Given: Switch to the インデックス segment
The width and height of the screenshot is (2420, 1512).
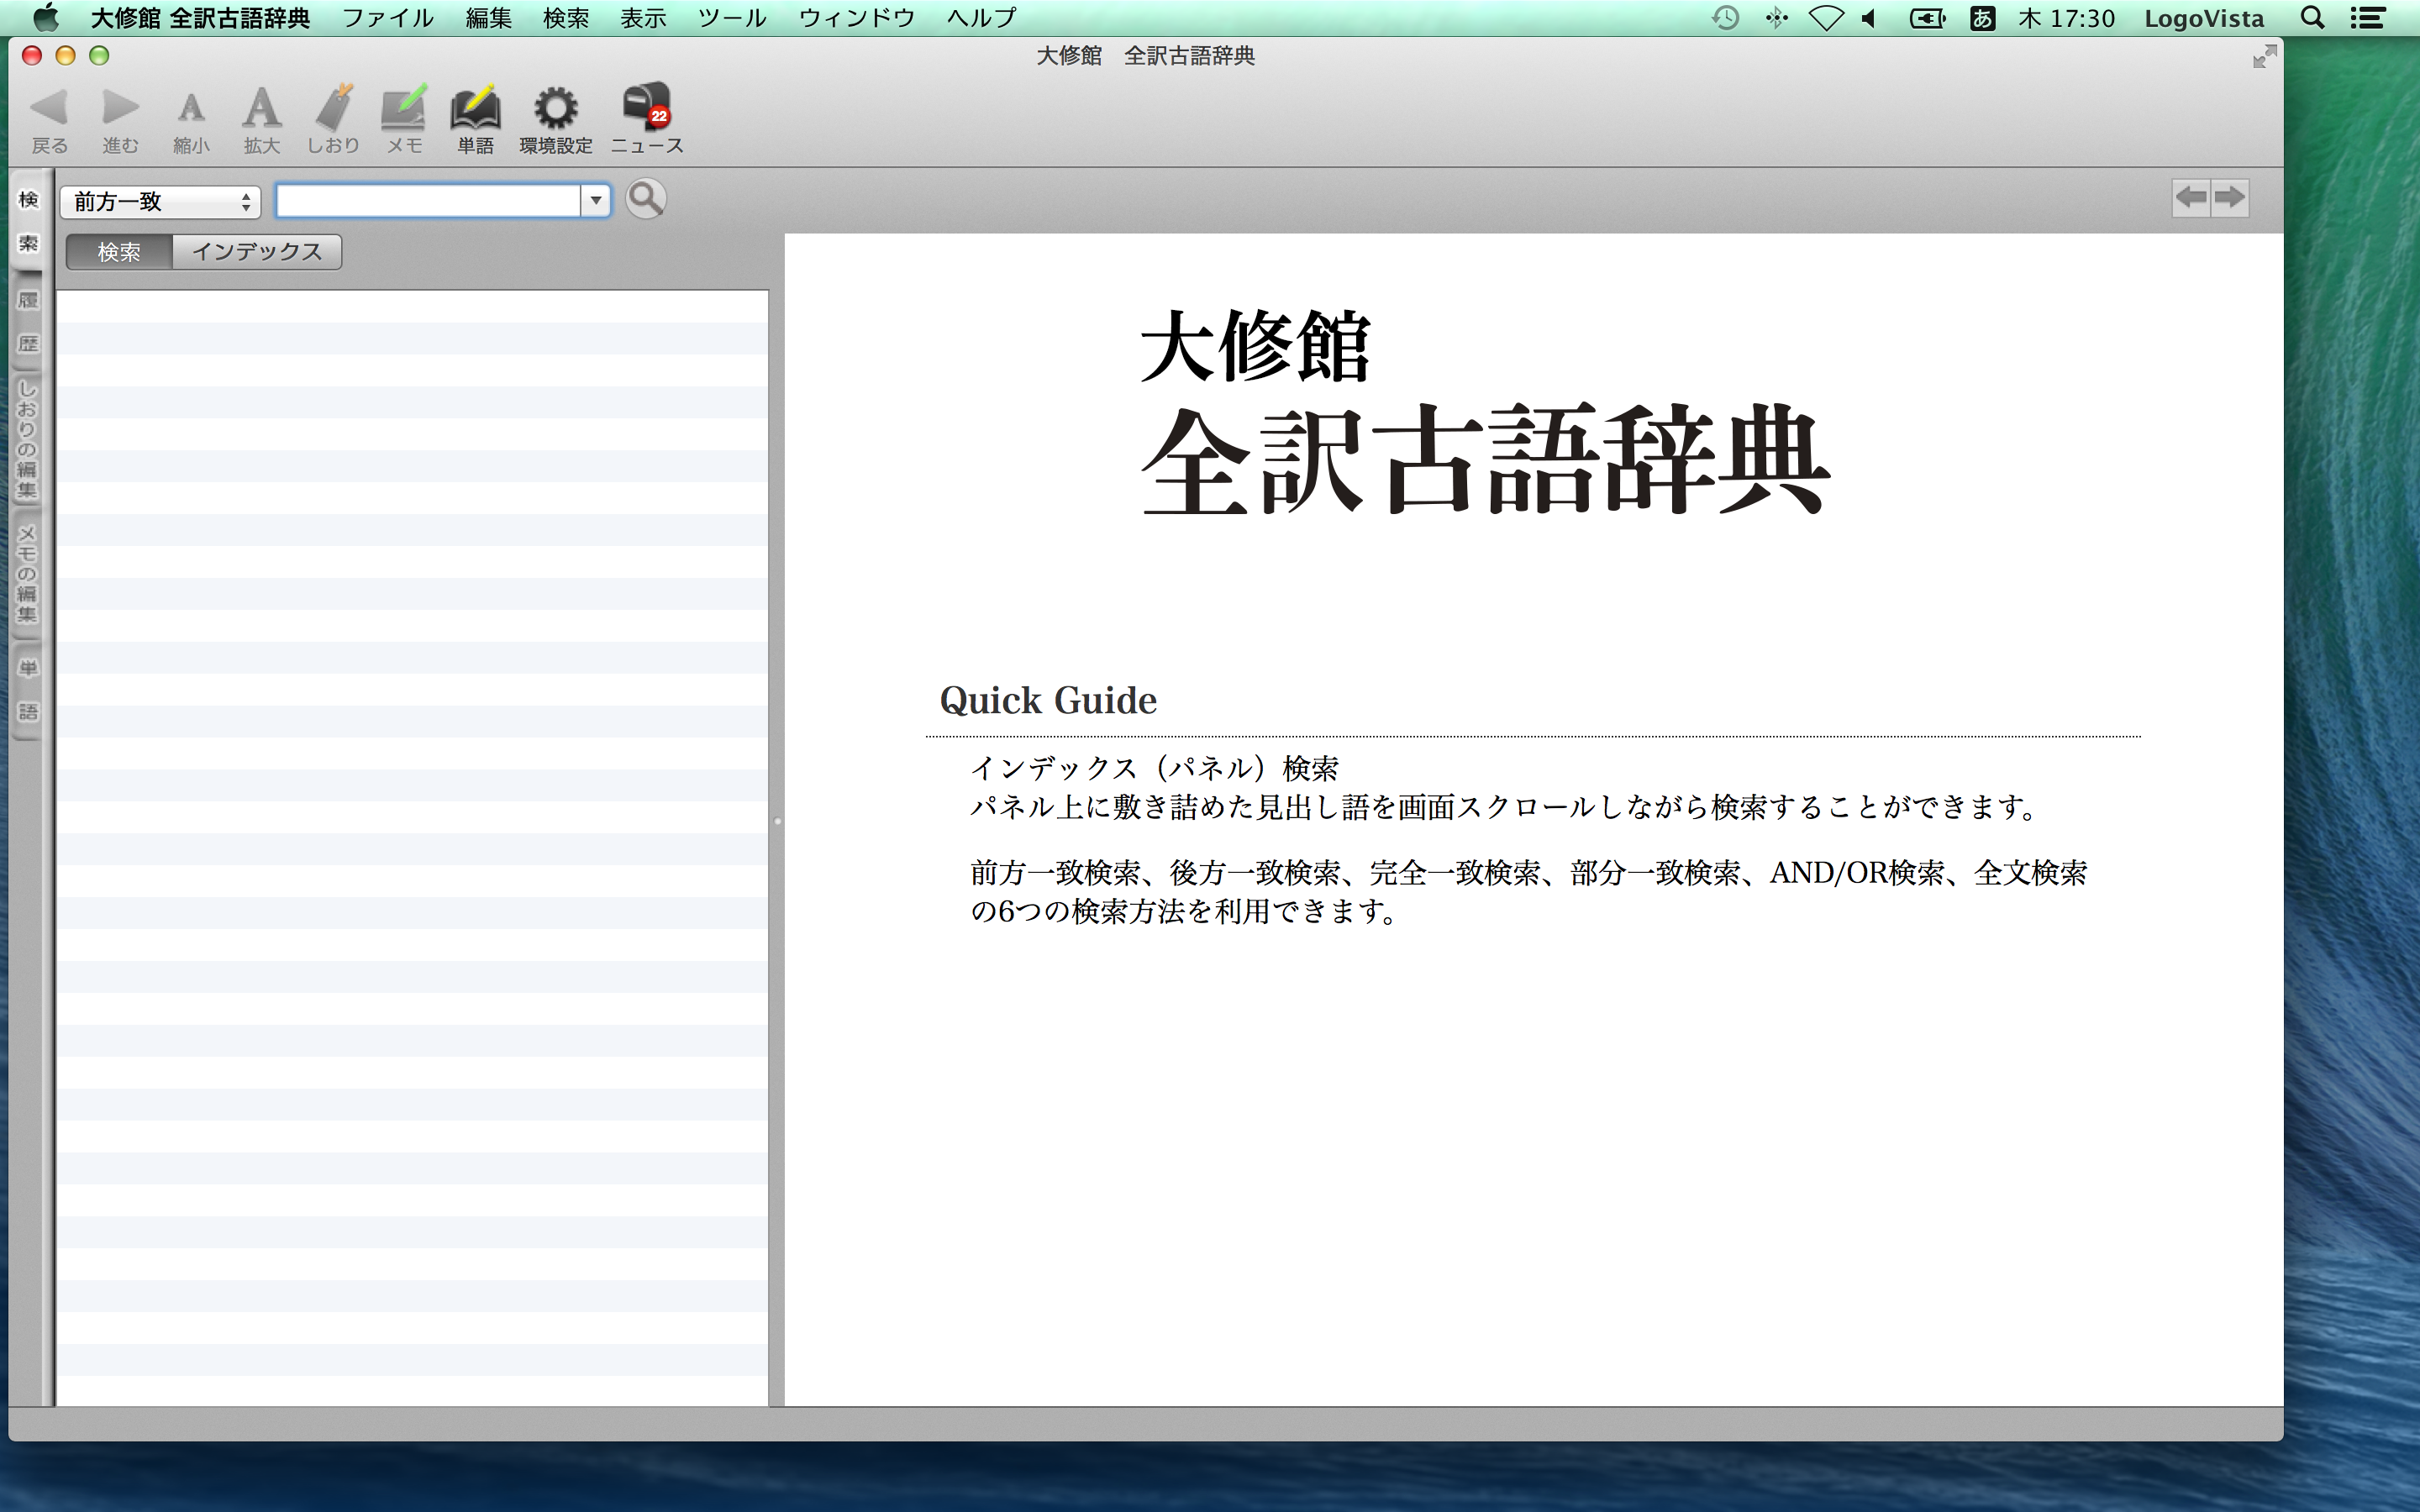Looking at the screenshot, I should click(x=257, y=252).
